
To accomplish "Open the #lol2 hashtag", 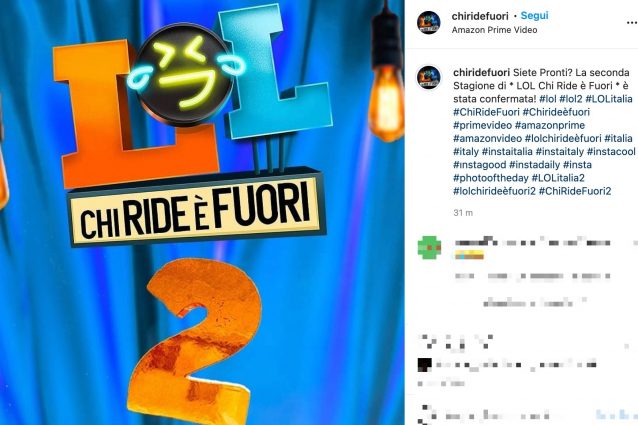I will pos(571,99).
